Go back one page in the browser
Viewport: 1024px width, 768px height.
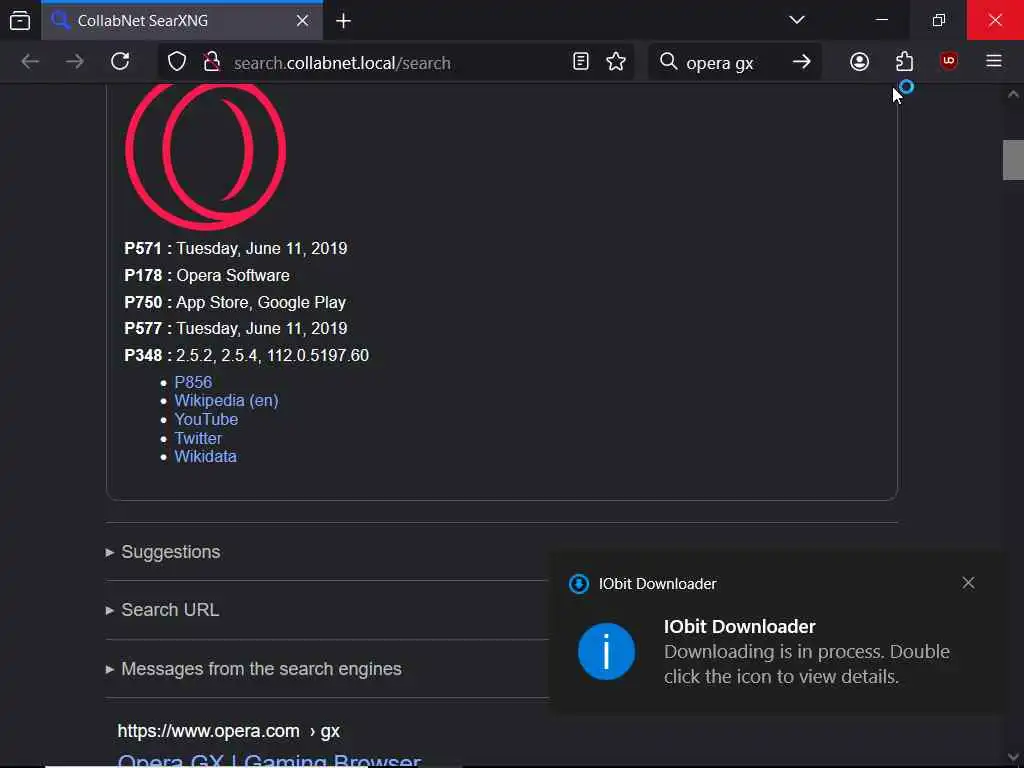point(30,62)
